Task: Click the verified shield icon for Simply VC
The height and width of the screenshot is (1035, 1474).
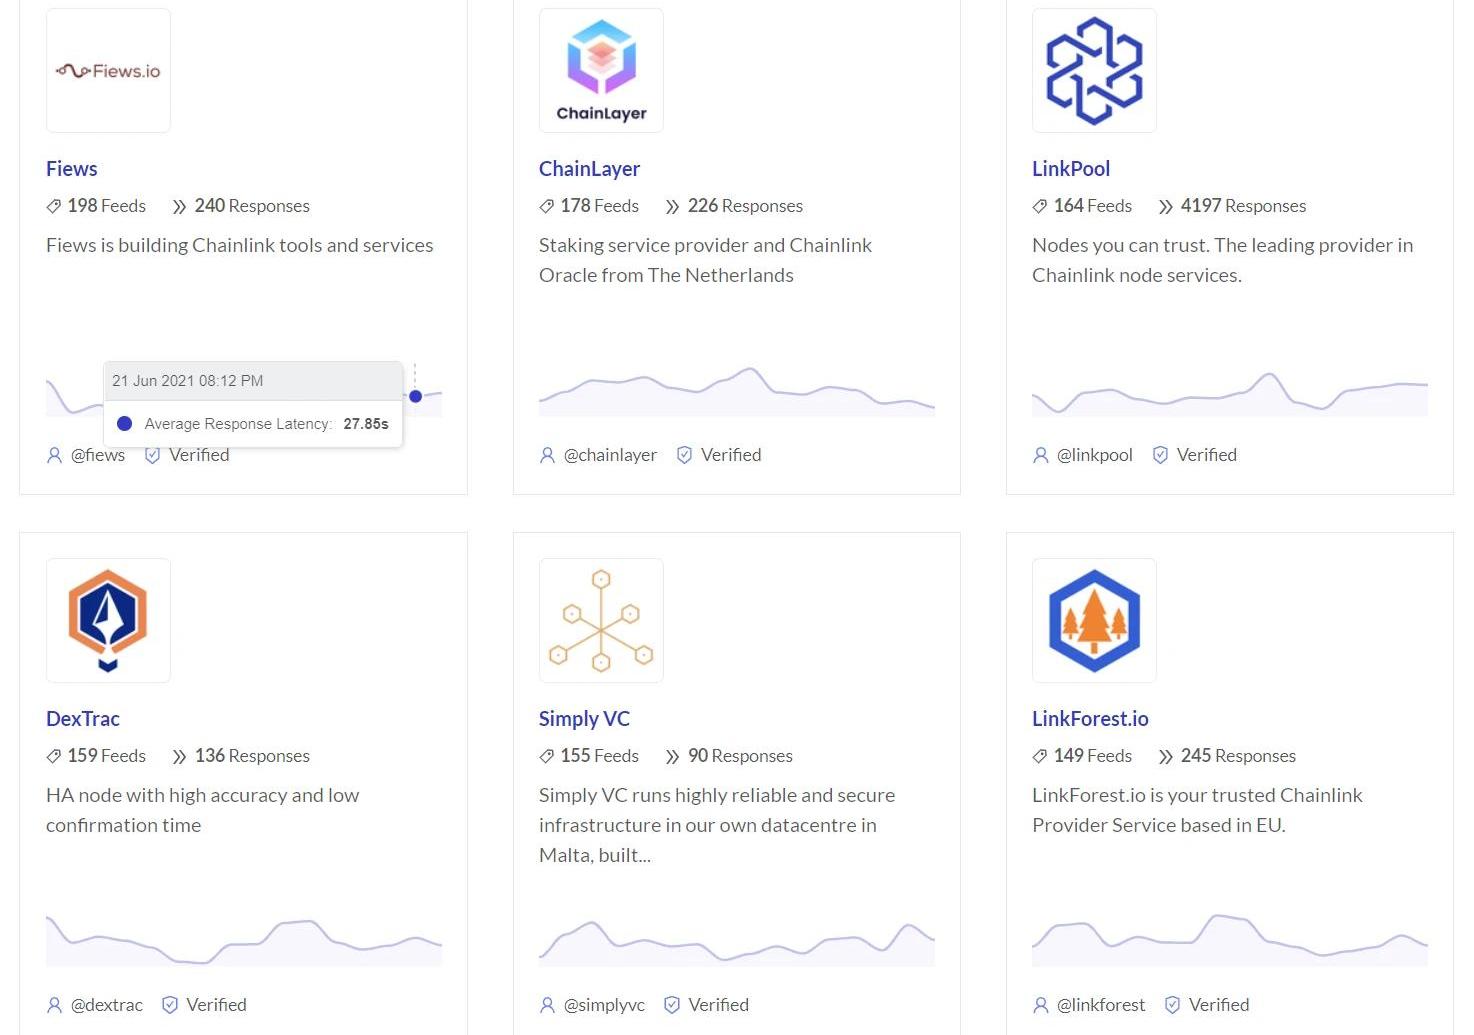Action: point(672,1006)
